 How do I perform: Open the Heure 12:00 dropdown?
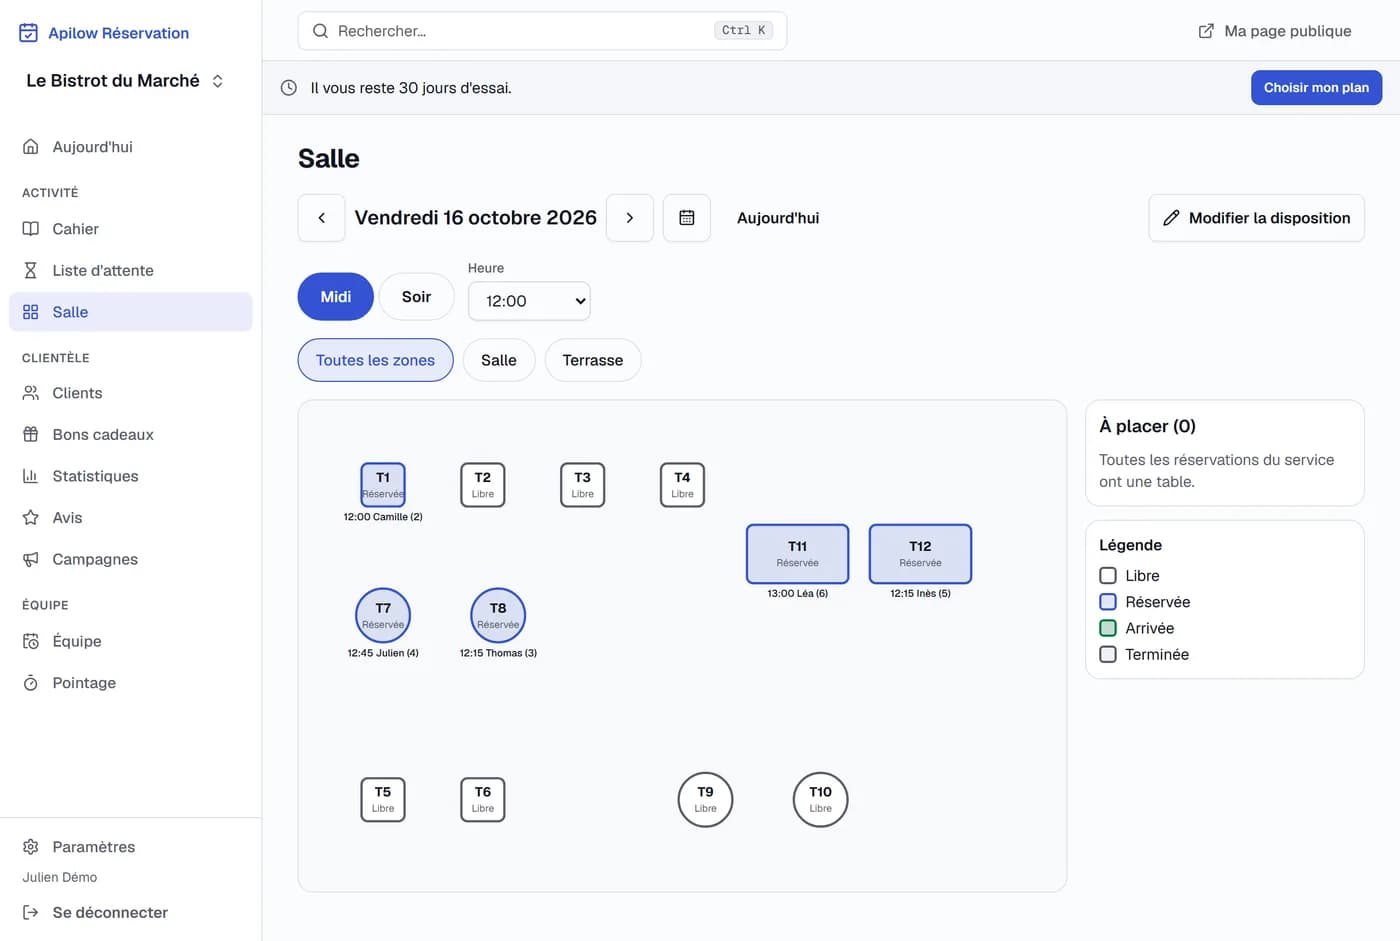529,301
